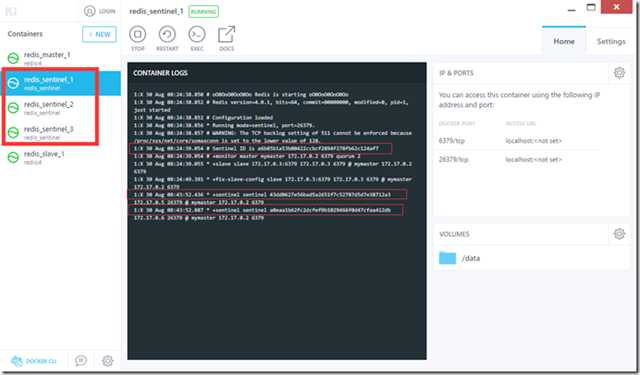
Task: Click the Containers heading
Action: pyautogui.click(x=25, y=34)
